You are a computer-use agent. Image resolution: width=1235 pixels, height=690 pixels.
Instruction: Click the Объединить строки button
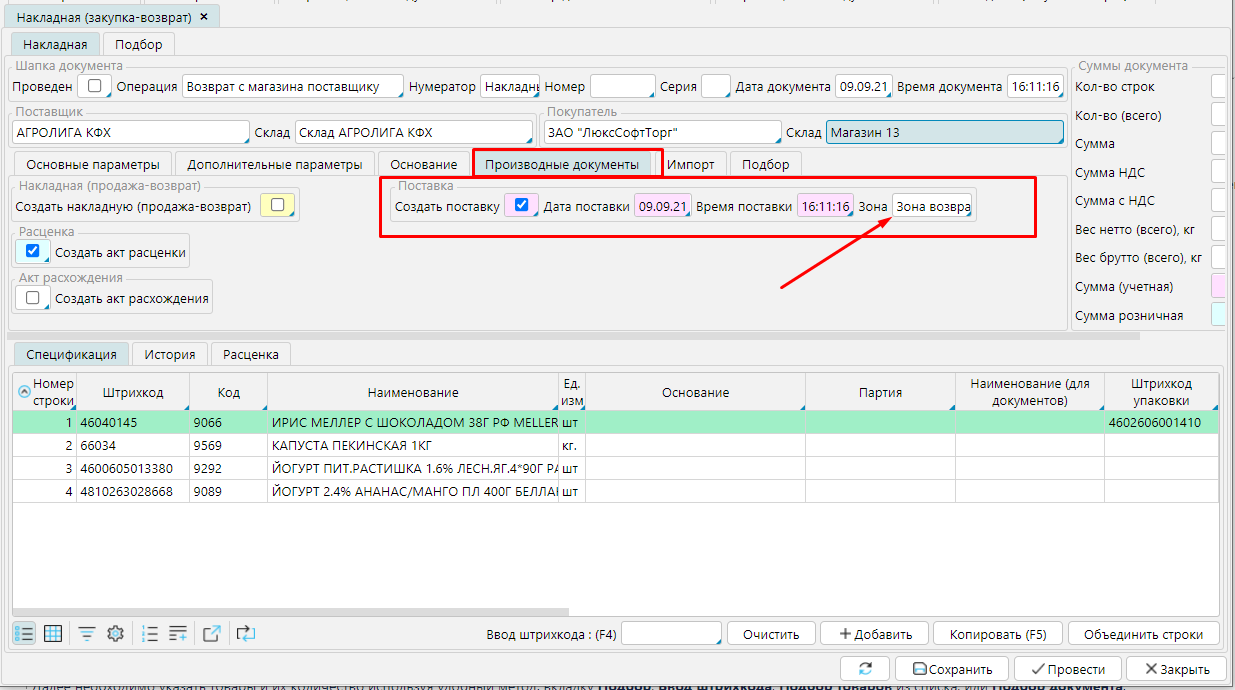(1144, 634)
